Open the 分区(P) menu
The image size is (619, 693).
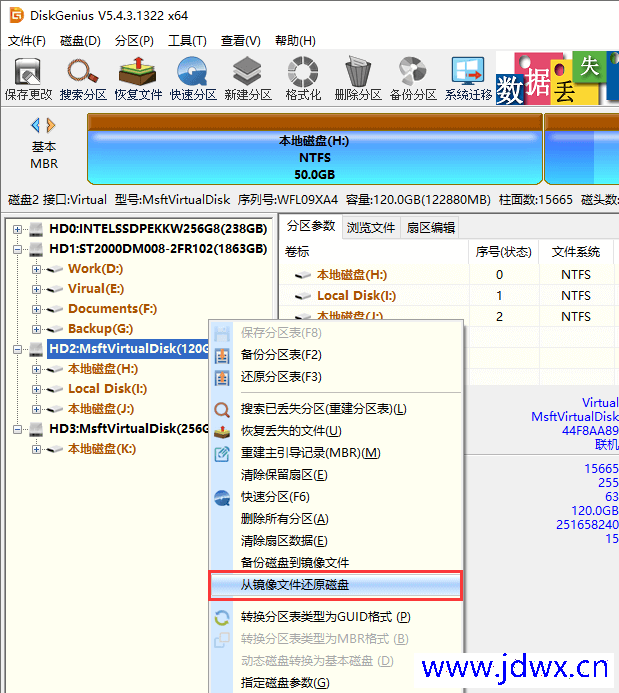click(134, 41)
